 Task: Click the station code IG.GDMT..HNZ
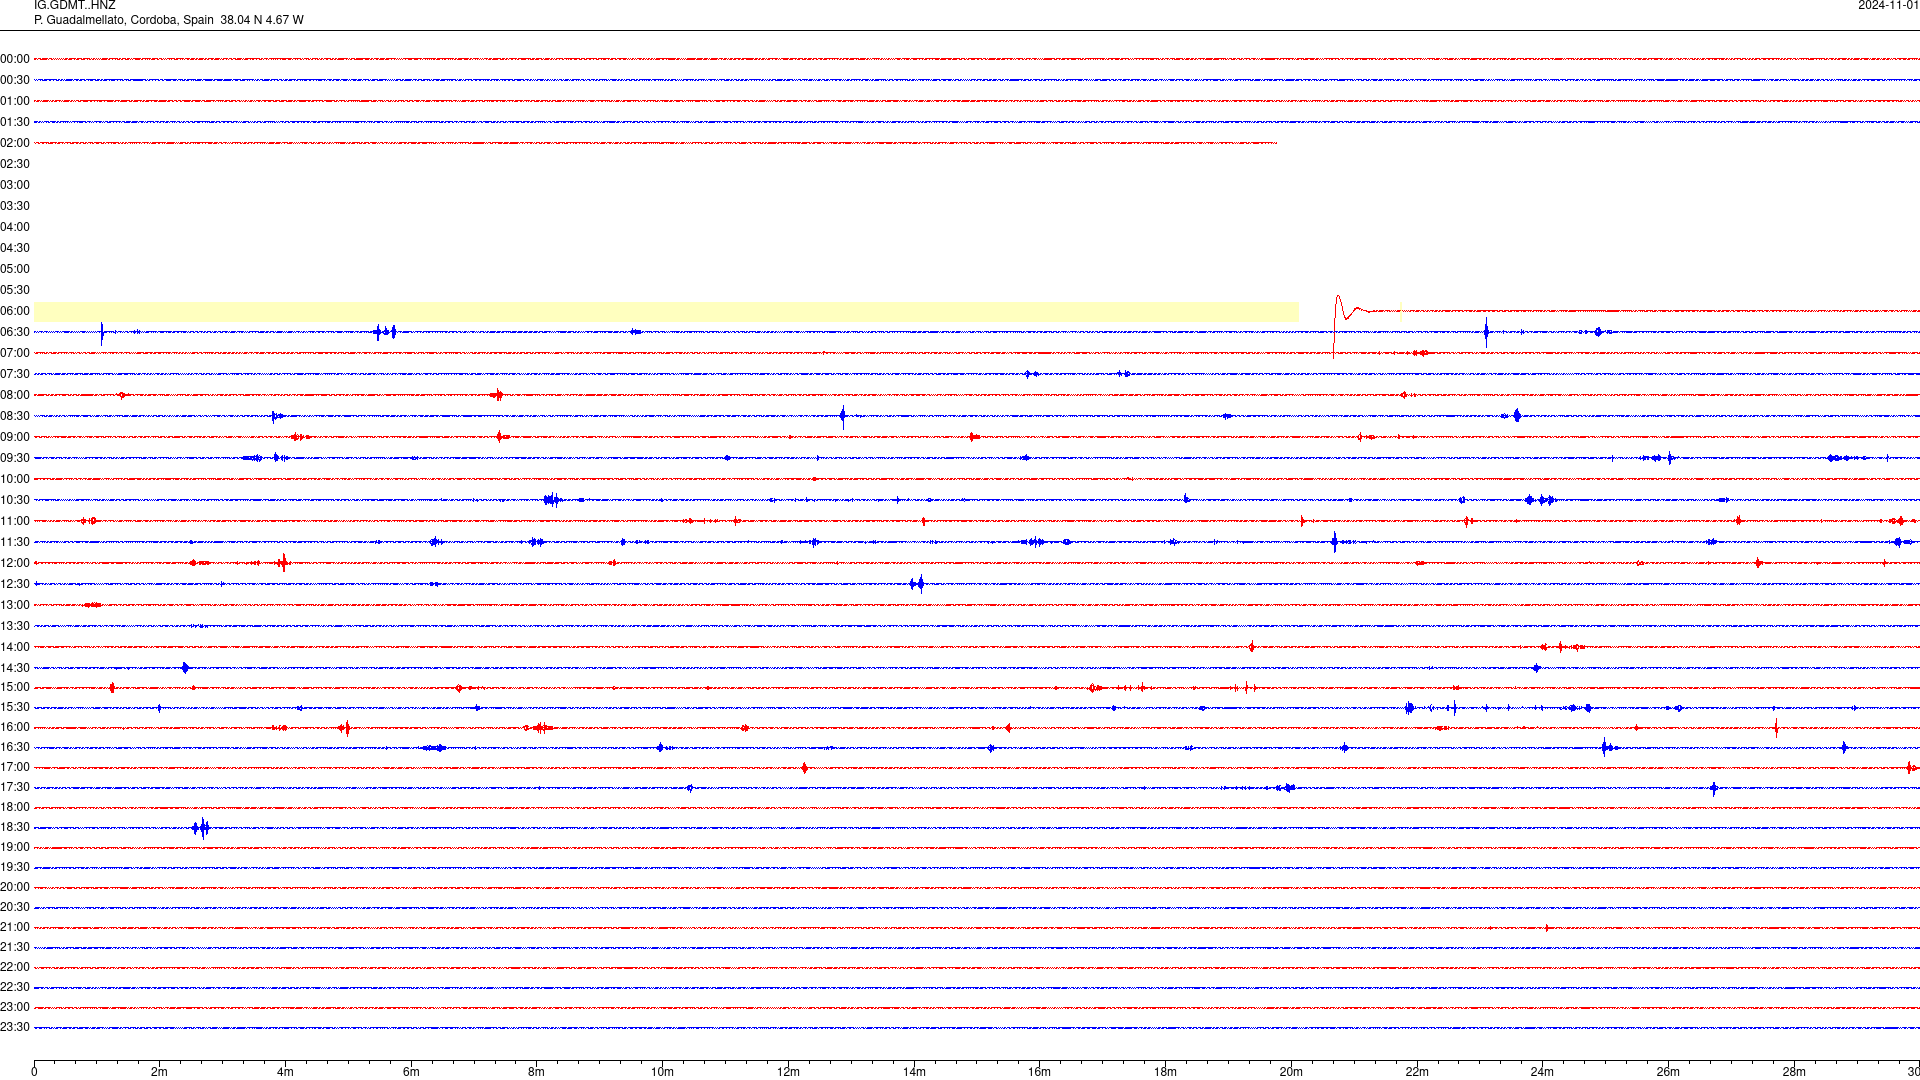74,6
